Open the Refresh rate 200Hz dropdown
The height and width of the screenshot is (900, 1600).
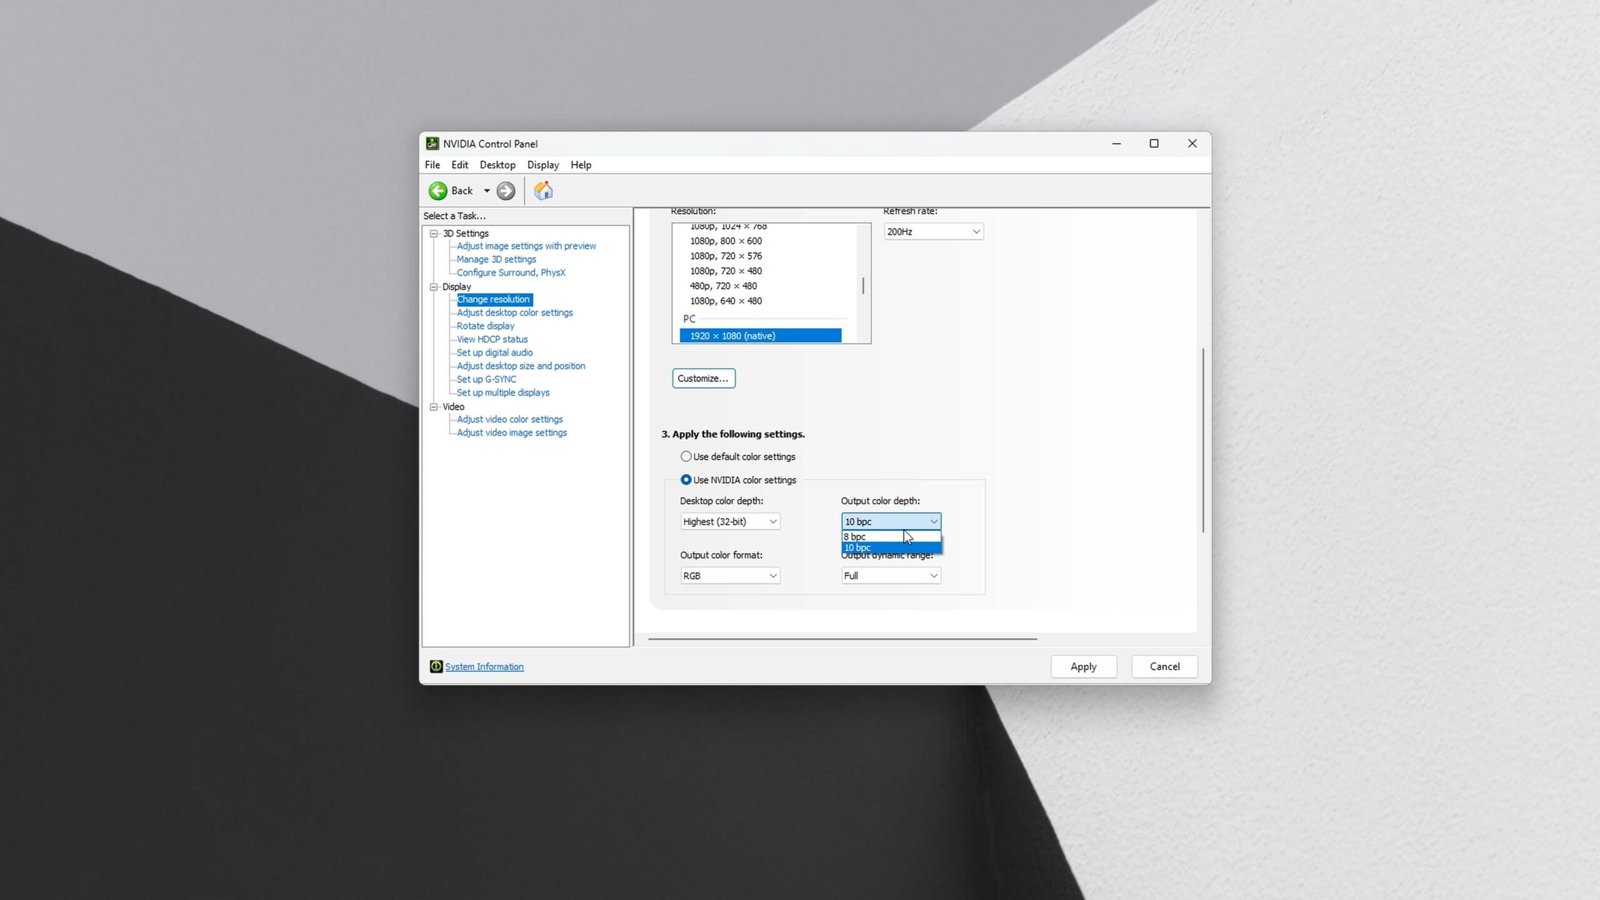coord(934,232)
